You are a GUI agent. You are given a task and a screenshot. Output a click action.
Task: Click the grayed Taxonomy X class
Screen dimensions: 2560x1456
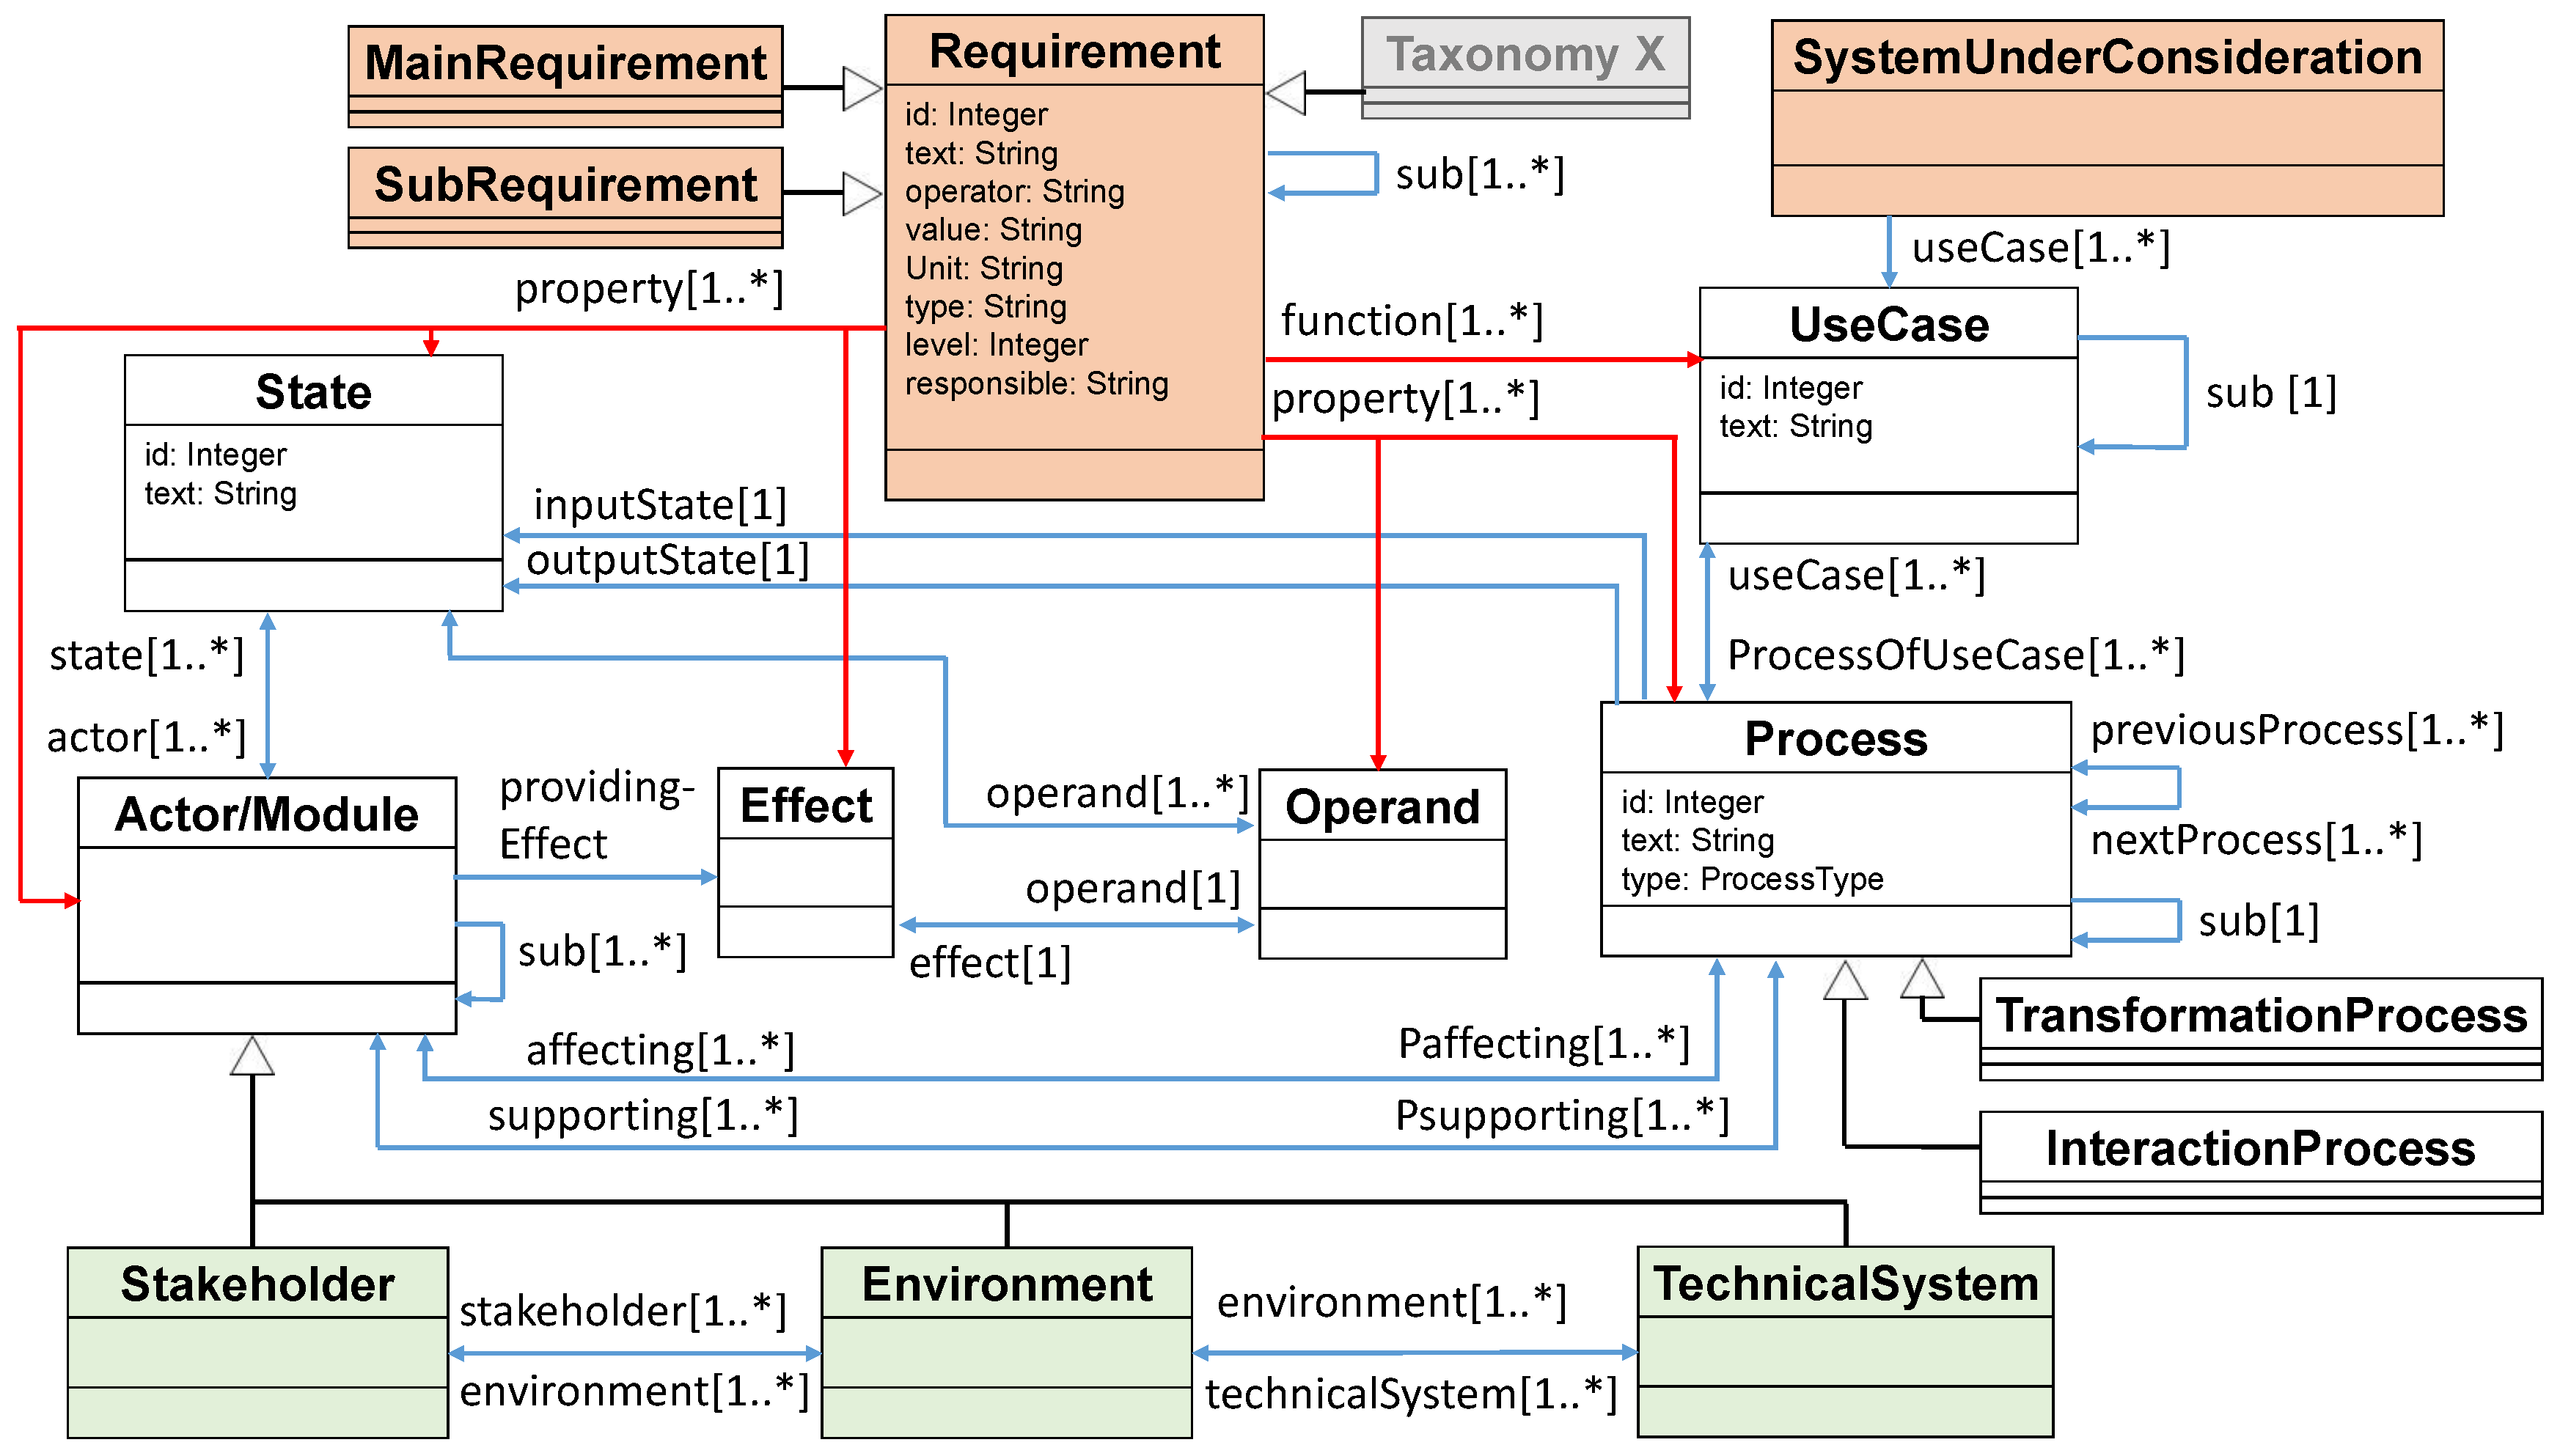(1525, 55)
